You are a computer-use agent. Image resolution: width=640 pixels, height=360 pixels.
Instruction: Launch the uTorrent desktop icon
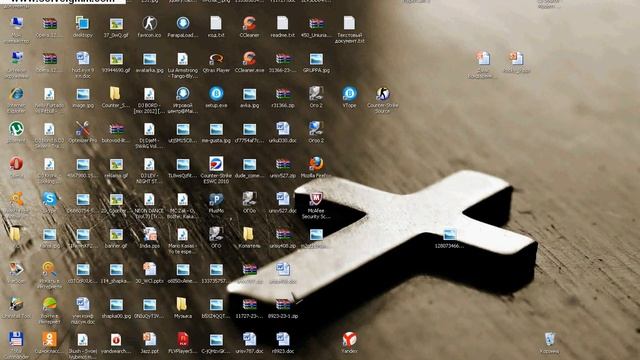pos(16,129)
